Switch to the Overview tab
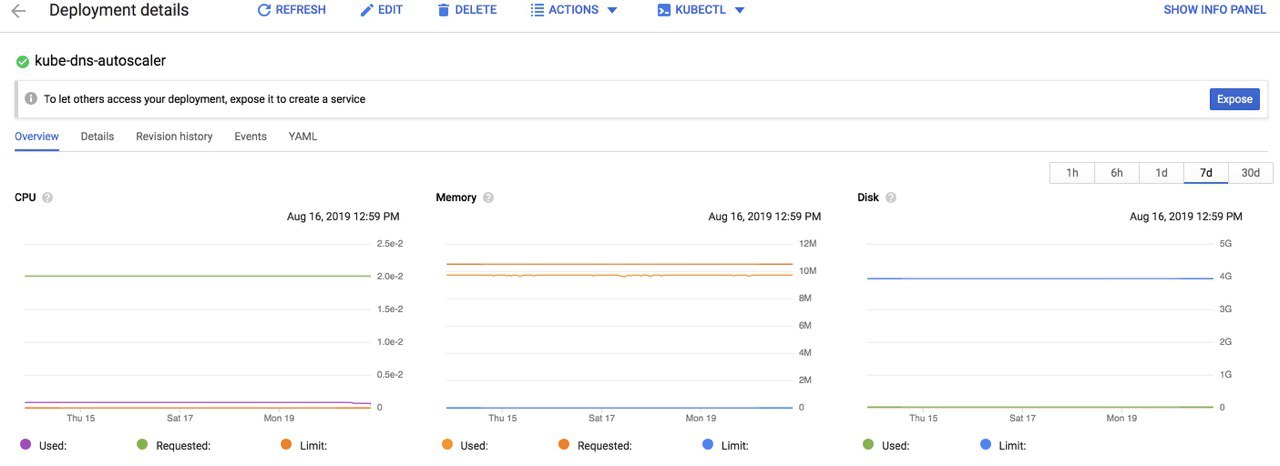The width and height of the screenshot is (1280, 466). pyautogui.click(x=37, y=136)
